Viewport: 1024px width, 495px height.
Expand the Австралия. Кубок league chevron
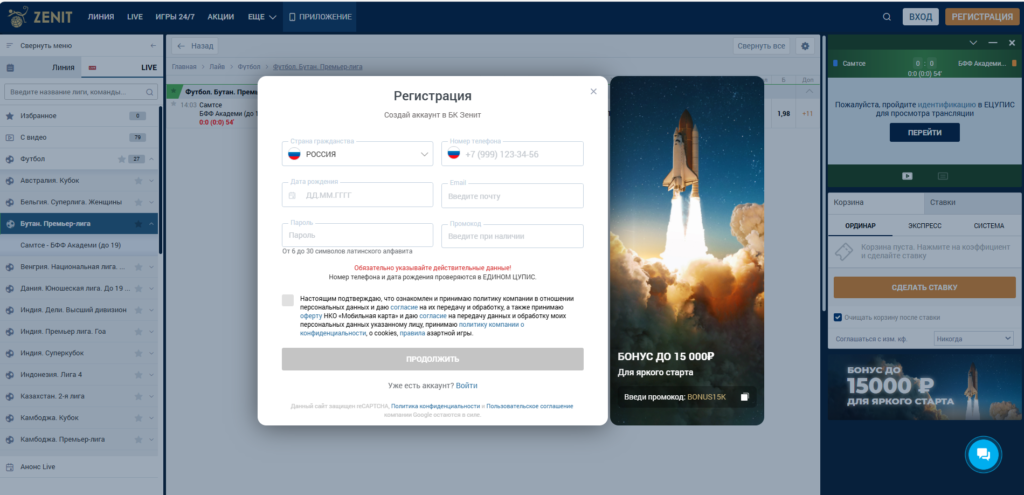[x=152, y=180]
